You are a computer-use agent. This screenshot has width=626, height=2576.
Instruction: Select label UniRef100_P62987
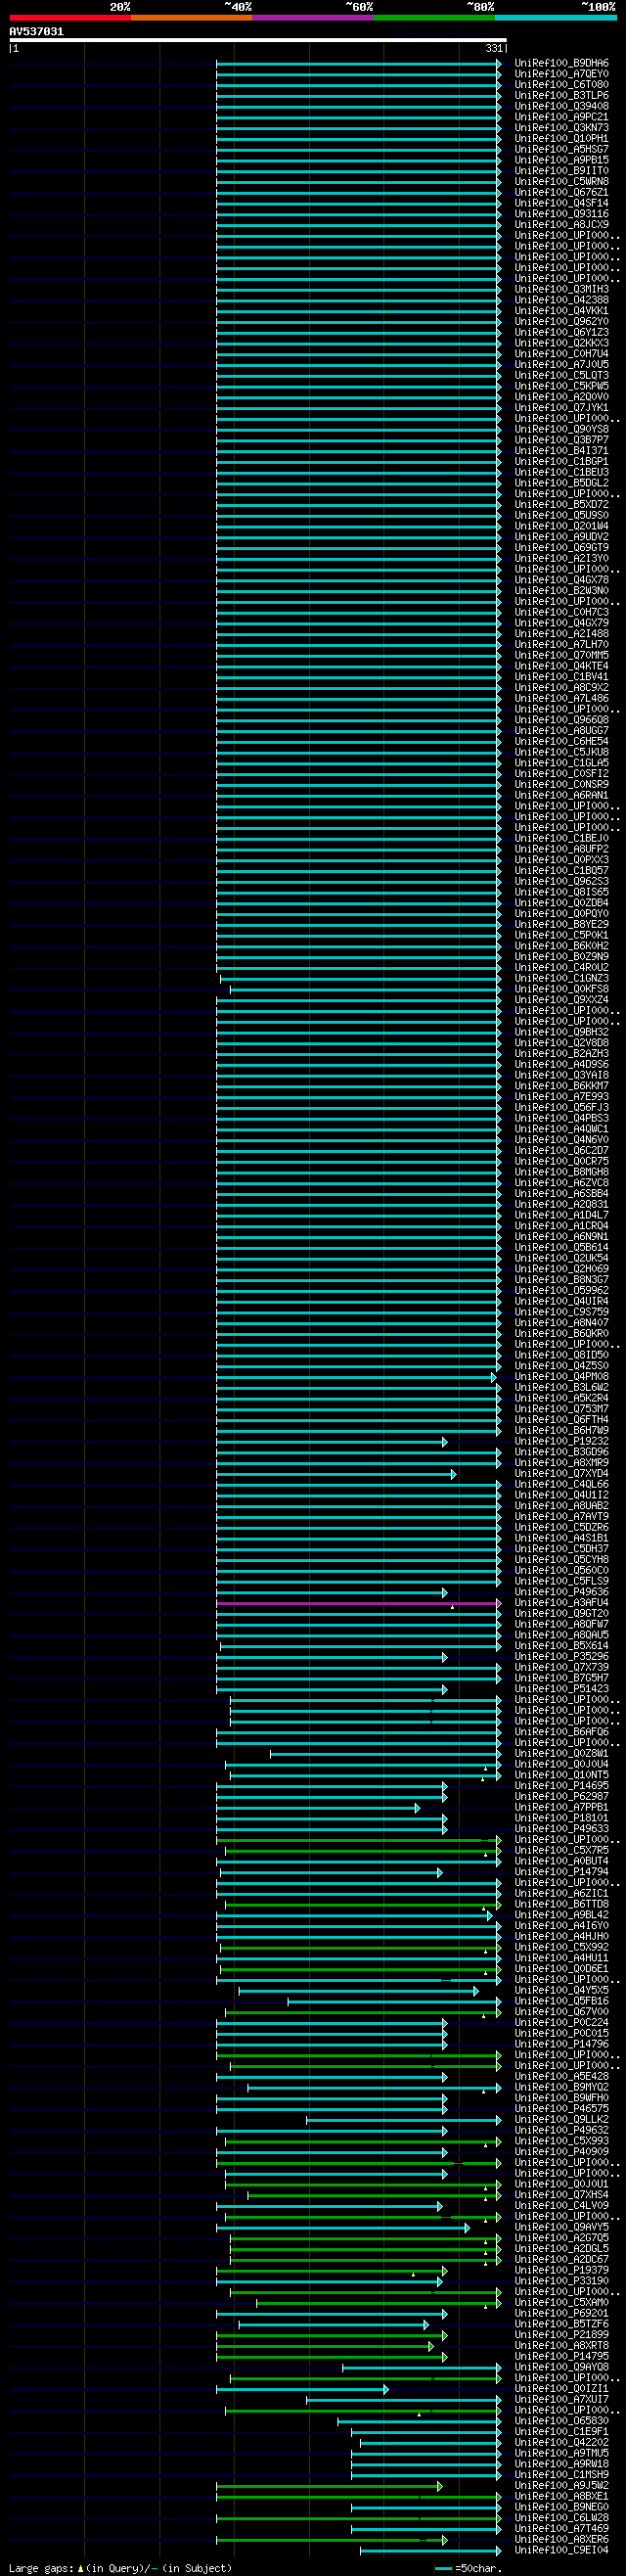(x=562, y=1797)
